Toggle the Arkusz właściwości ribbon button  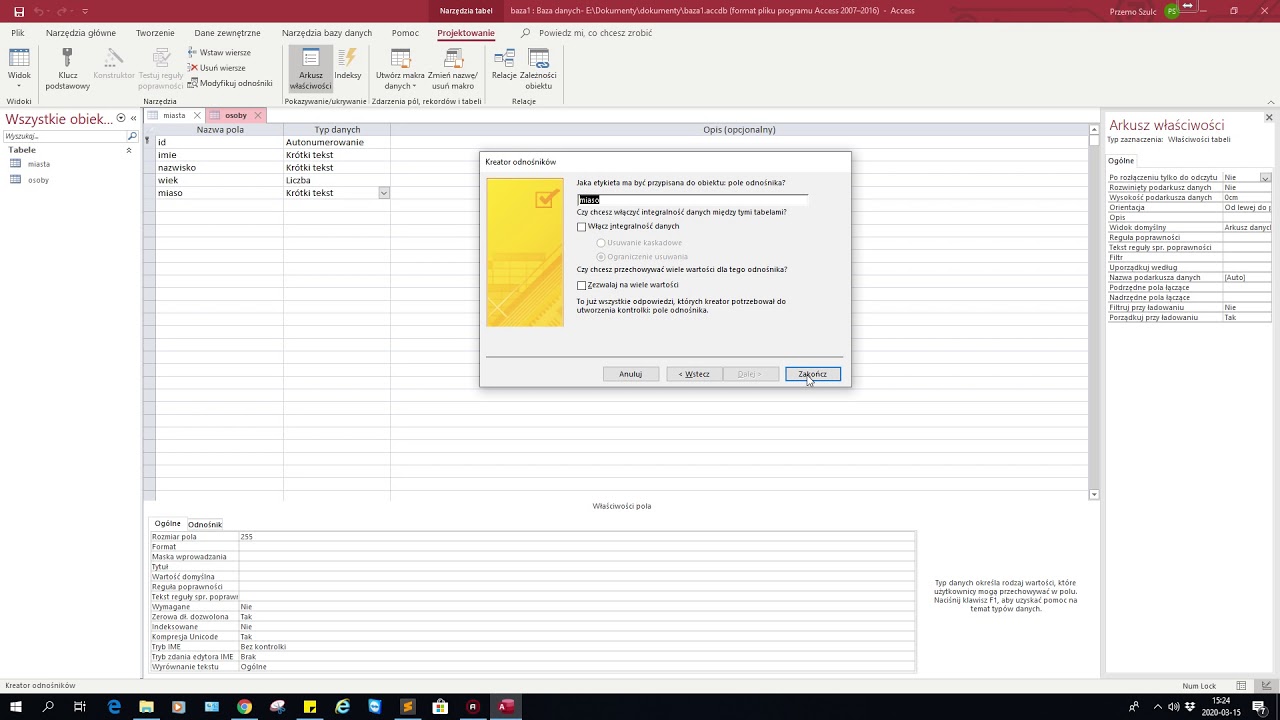310,69
